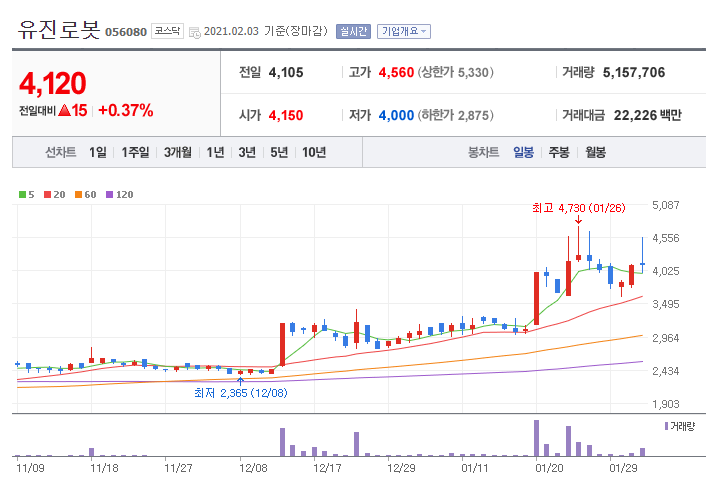Click the 상한가 5,330 text
The height and width of the screenshot is (494, 706).
[456, 73]
